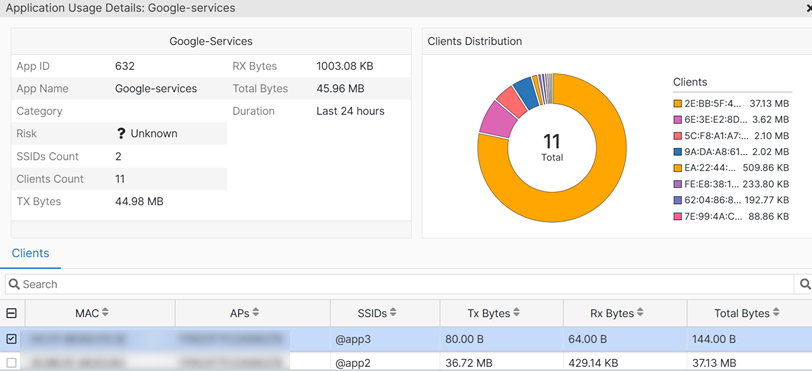This screenshot has width=812, height=371.
Task: Sort by Total Bytes column
Action: (776, 312)
